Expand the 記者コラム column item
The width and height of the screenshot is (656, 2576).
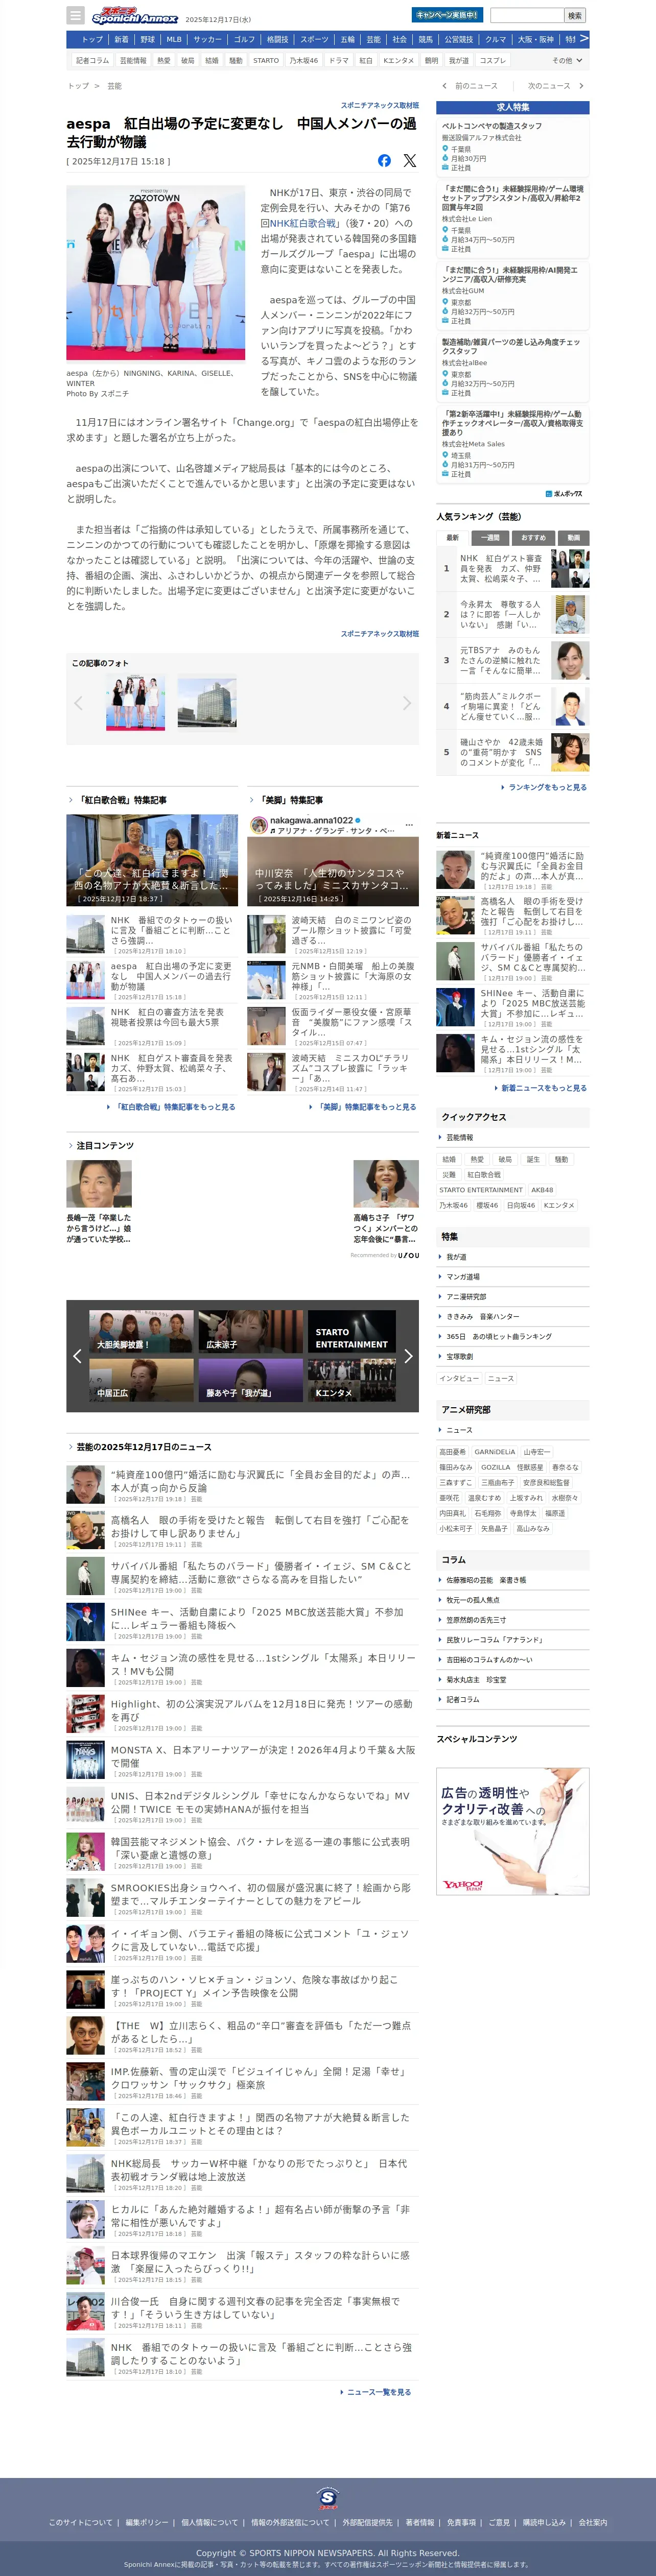click(x=512, y=1699)
